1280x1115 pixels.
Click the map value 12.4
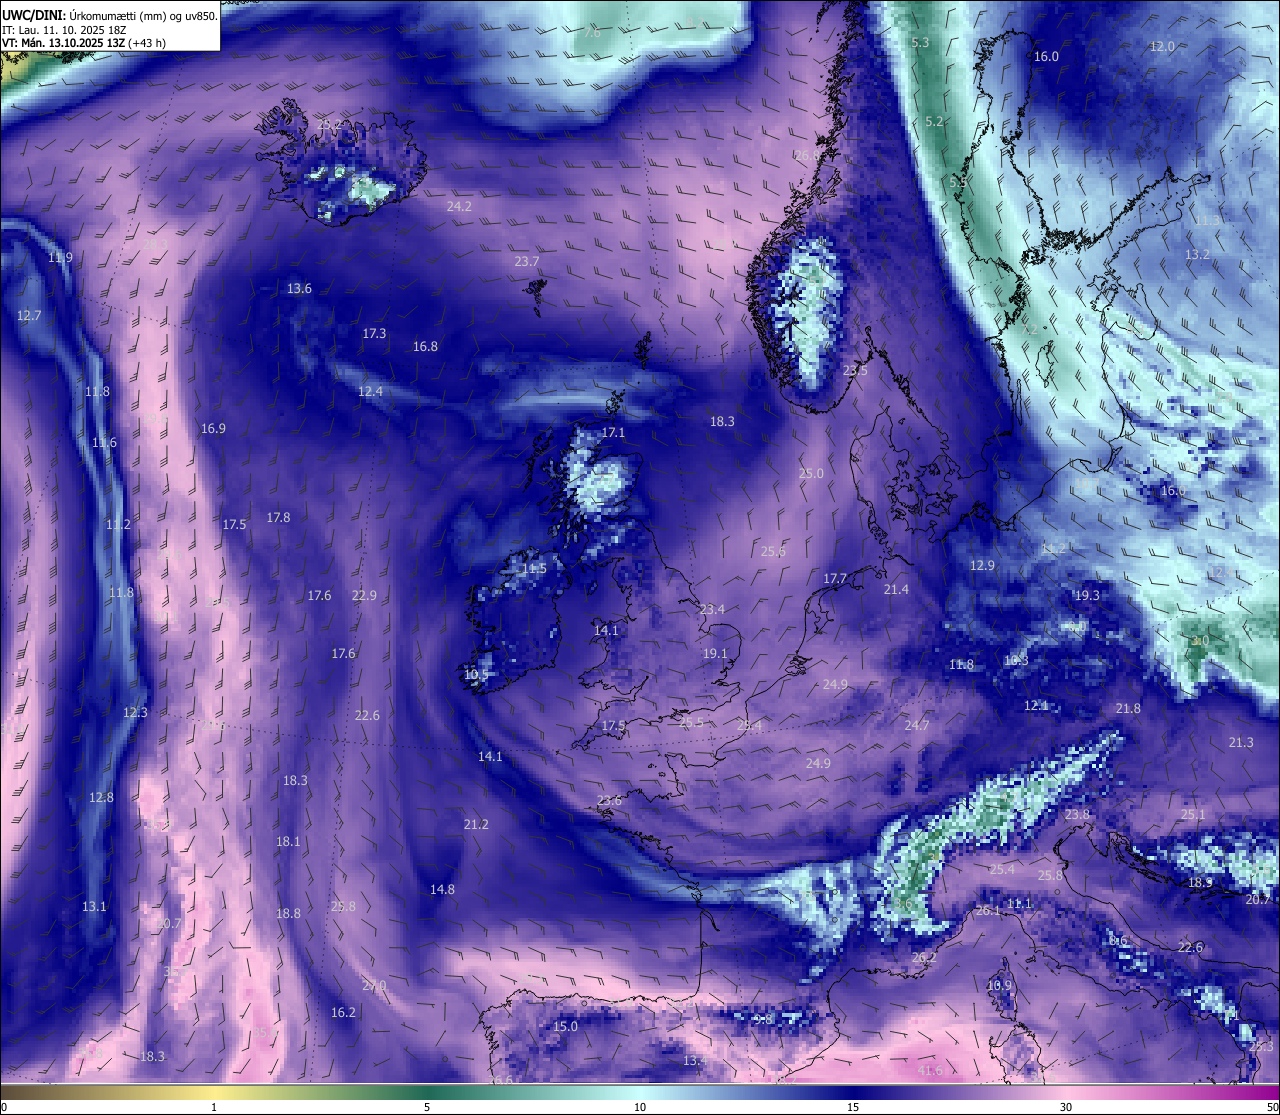tap(370, 391)
